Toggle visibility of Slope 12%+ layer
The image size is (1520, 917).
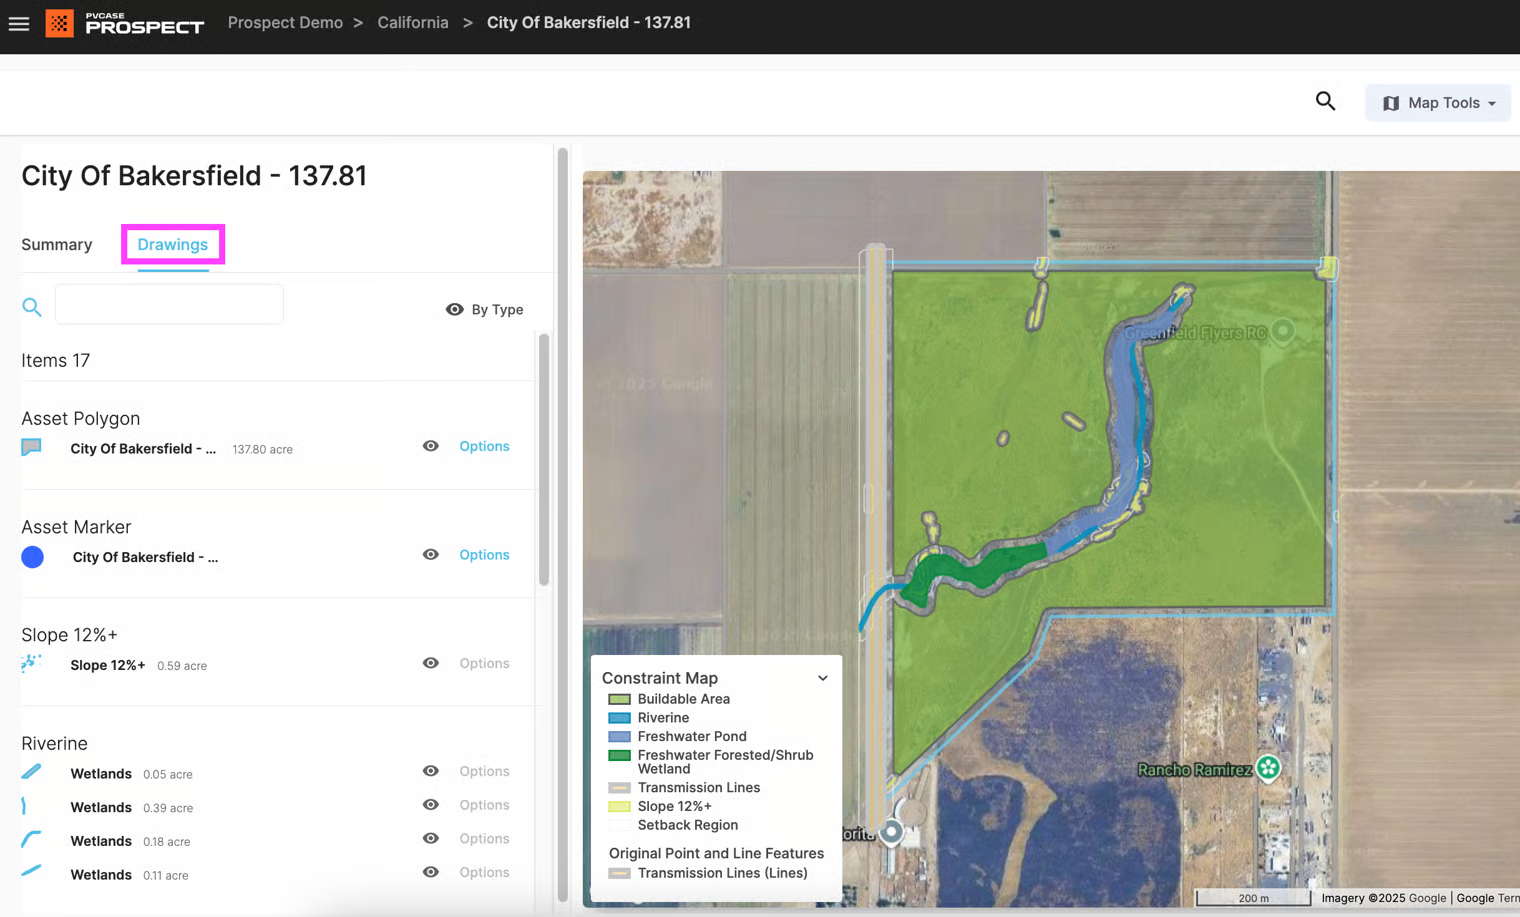pos(431,663)
